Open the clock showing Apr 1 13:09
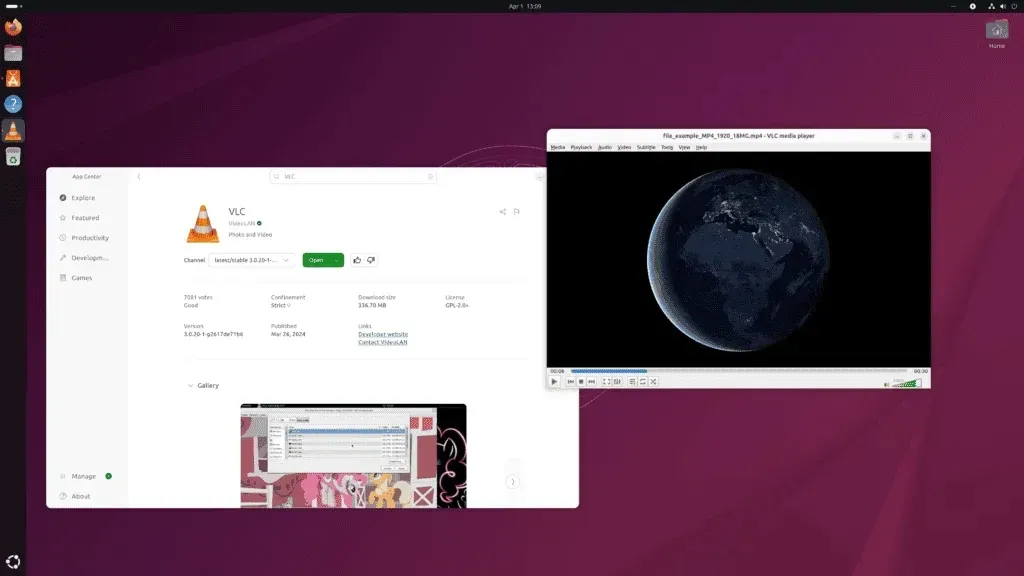 click(x=525, y=7)
